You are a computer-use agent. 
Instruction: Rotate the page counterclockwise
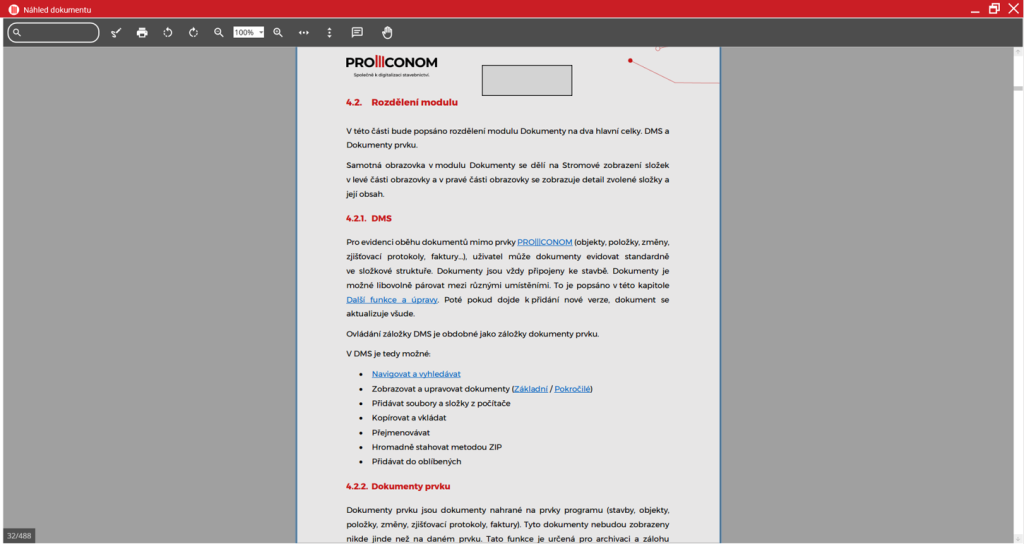click(168, 32)
